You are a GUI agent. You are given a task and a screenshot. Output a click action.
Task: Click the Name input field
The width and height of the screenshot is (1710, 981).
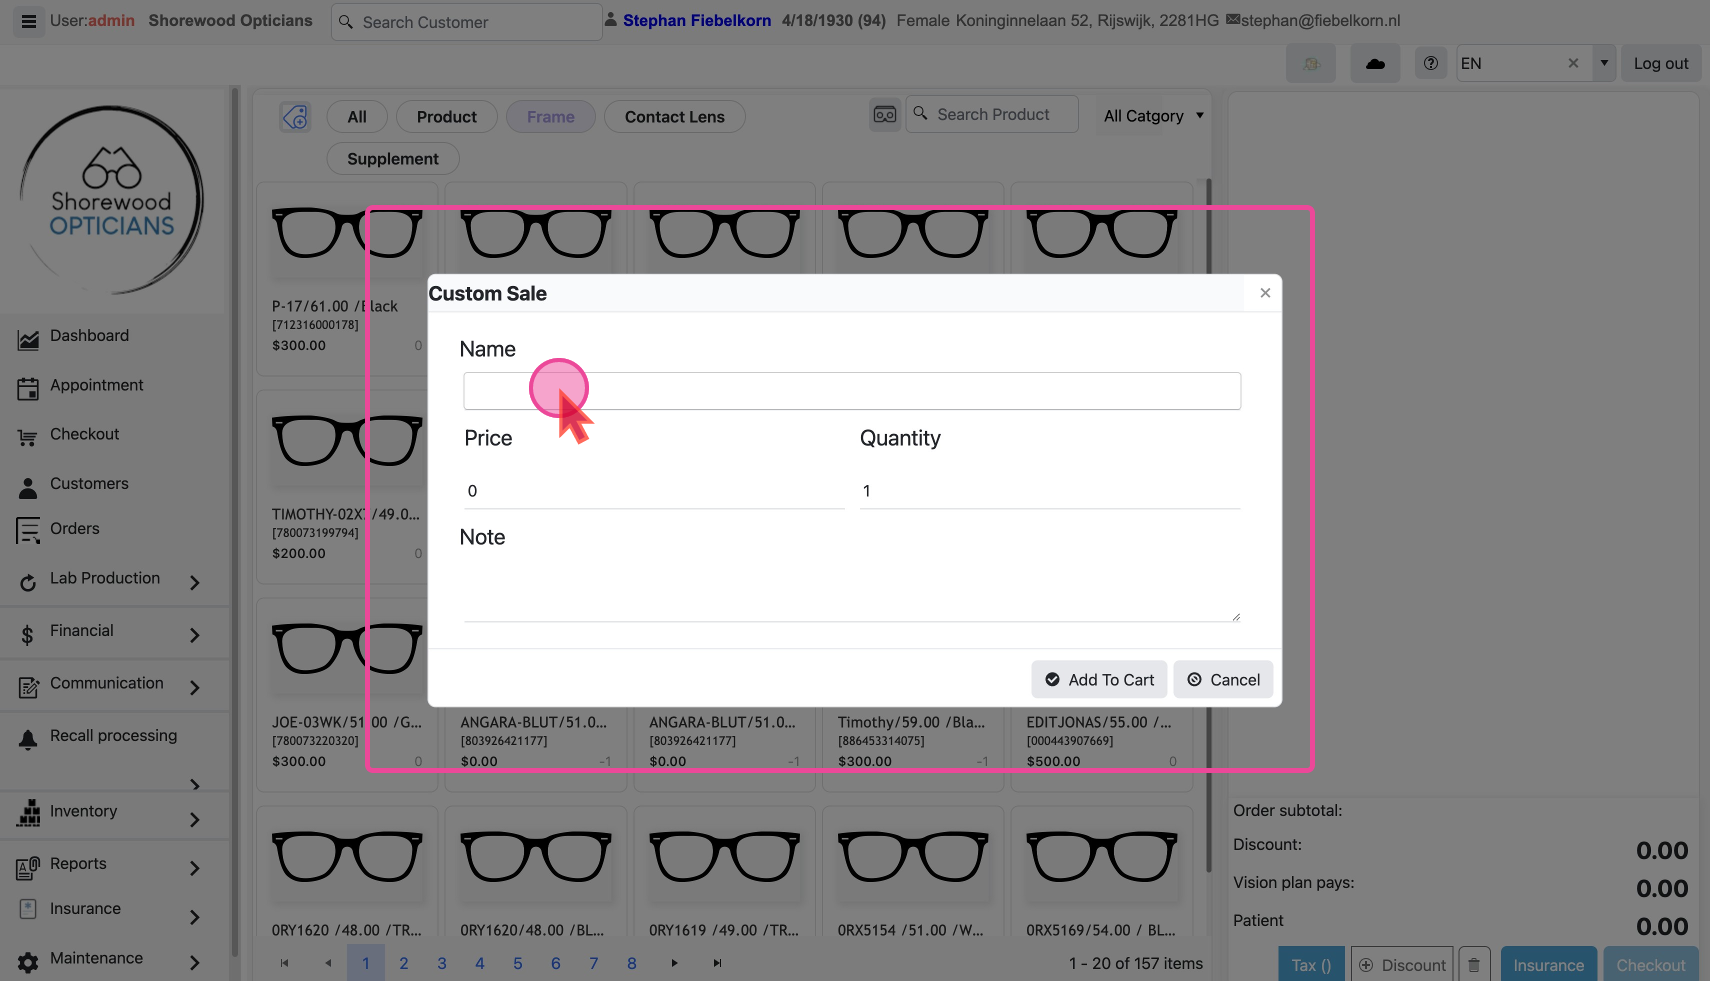[x=851, y=391]
